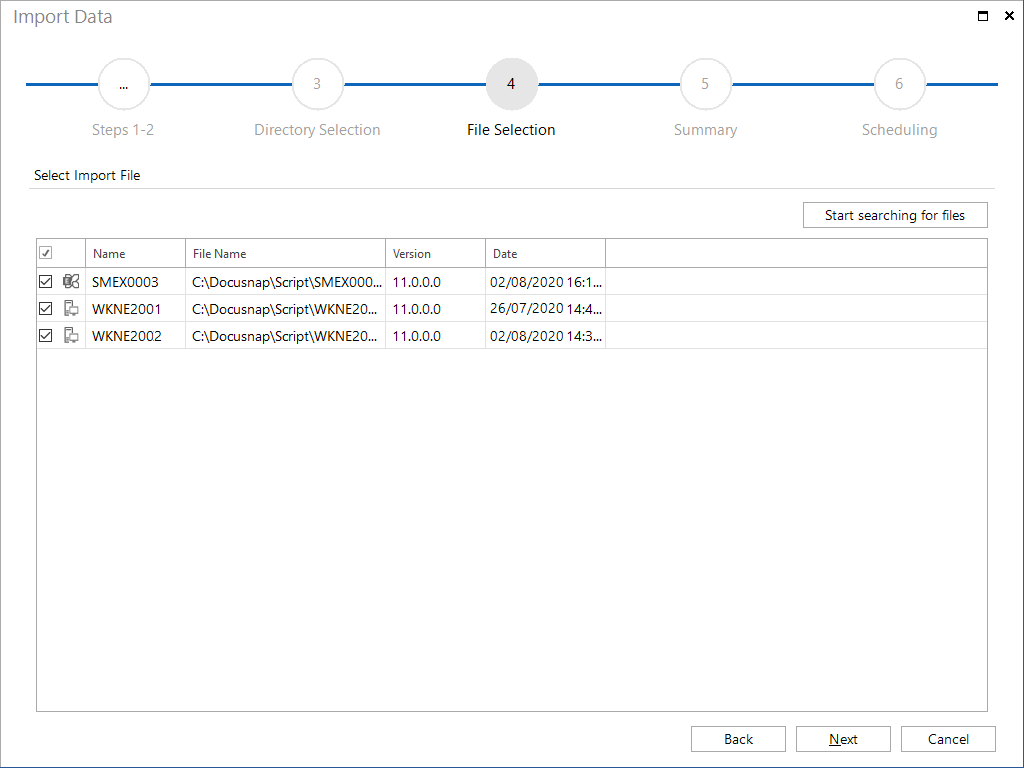The image size is (1024, 768).
Task: Jump to step 6 Scheduling
Action: tap(899, 84)
